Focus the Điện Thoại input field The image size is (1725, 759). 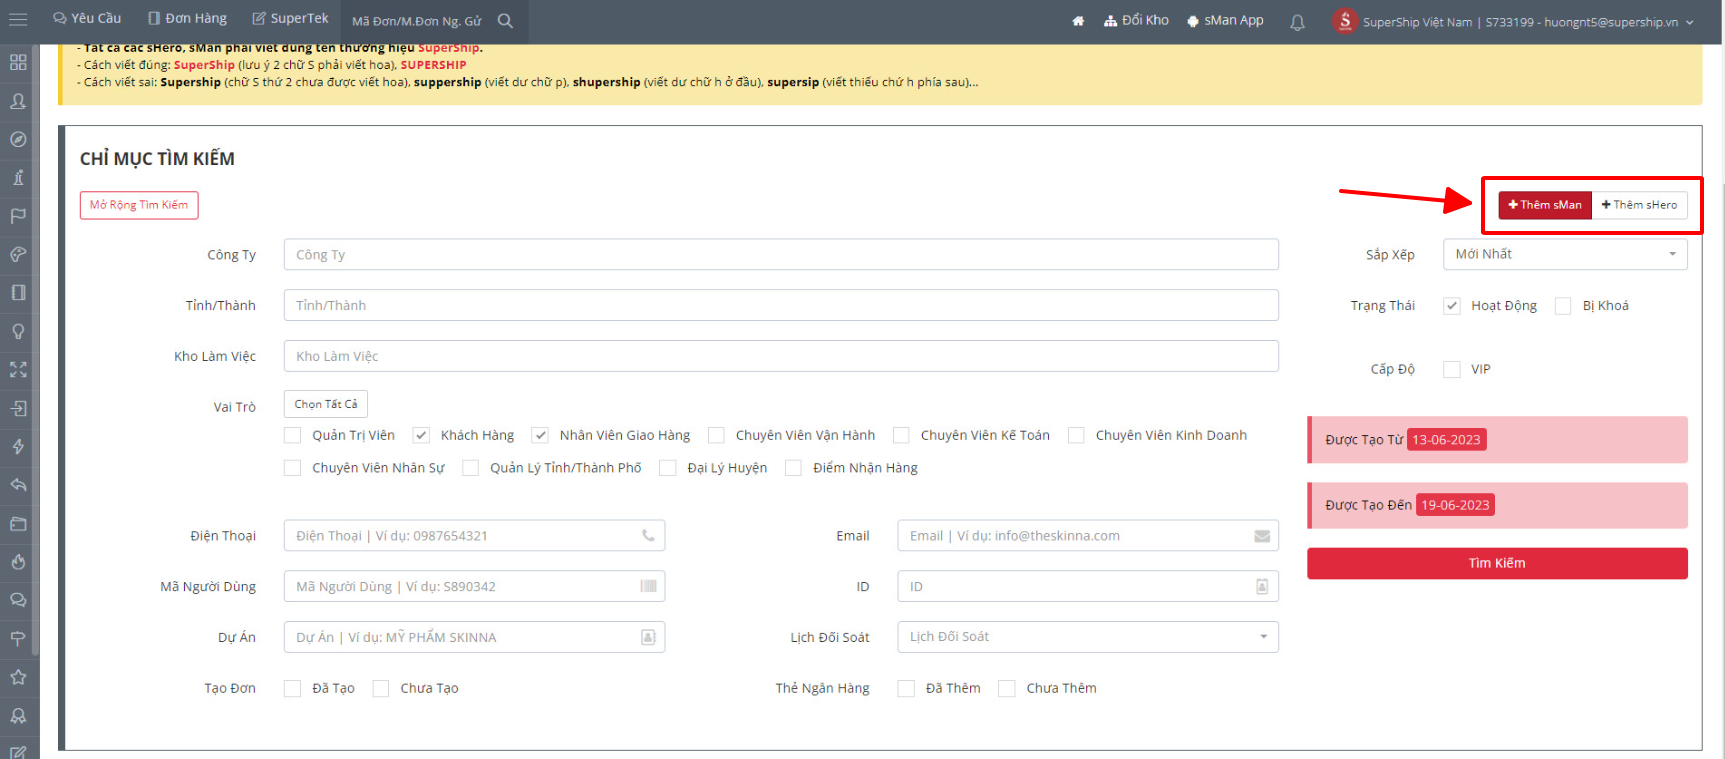point(474,536)
